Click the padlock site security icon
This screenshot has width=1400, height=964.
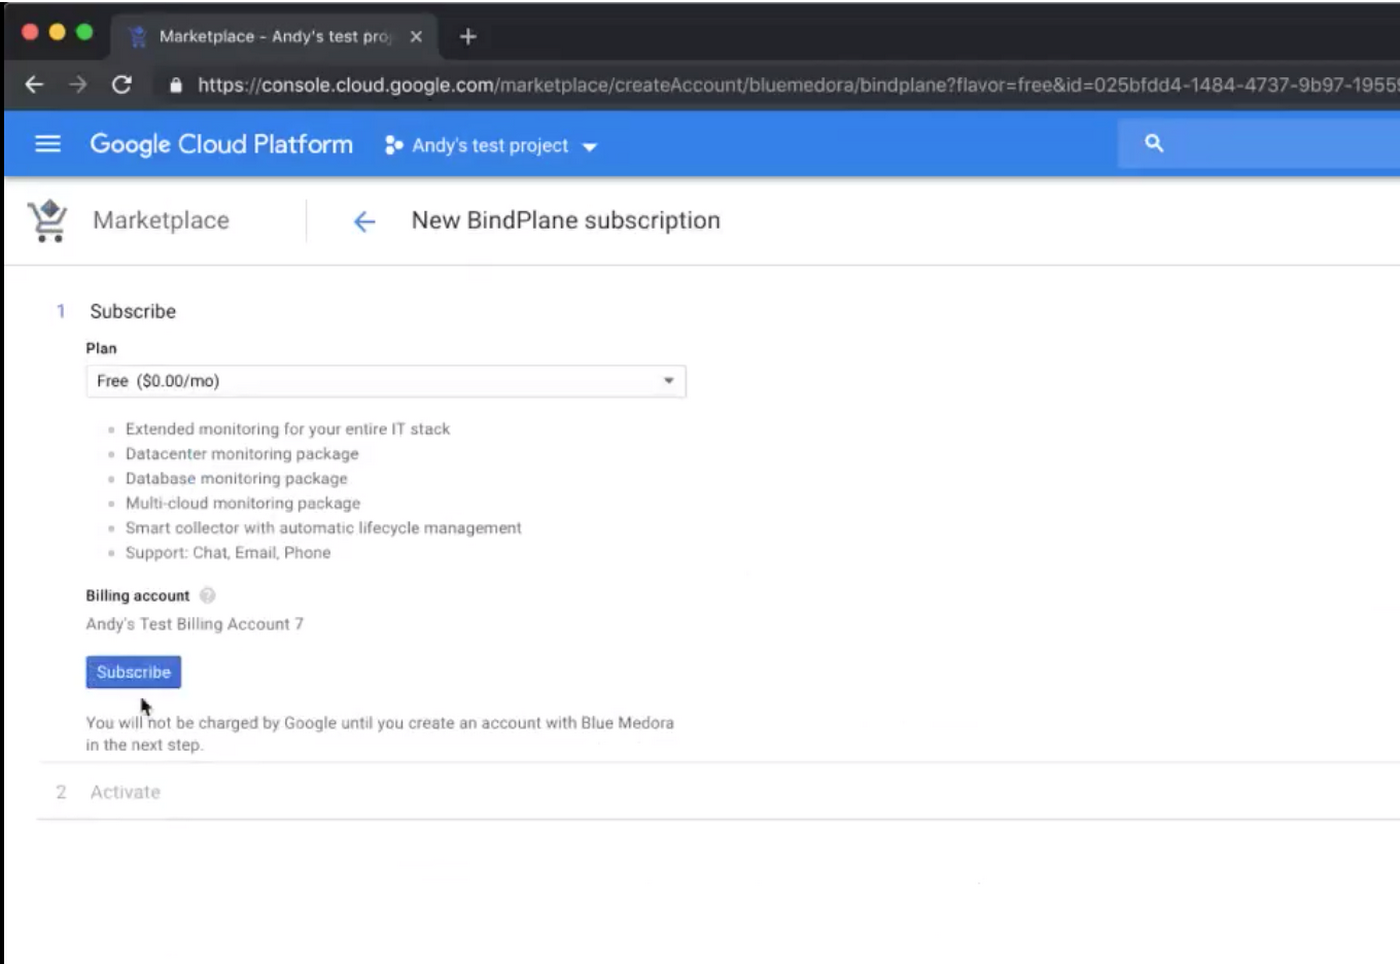[x=176, y=85]
